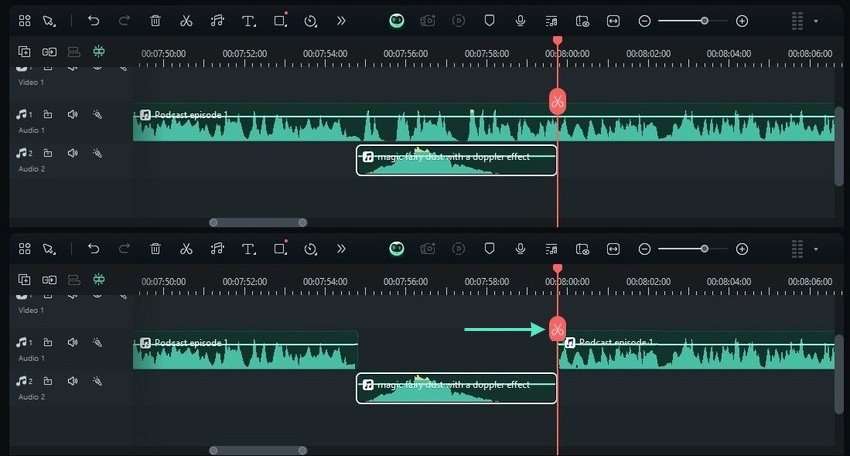
Task: Select the Crop tool in top toolbar
Action: 280,21
